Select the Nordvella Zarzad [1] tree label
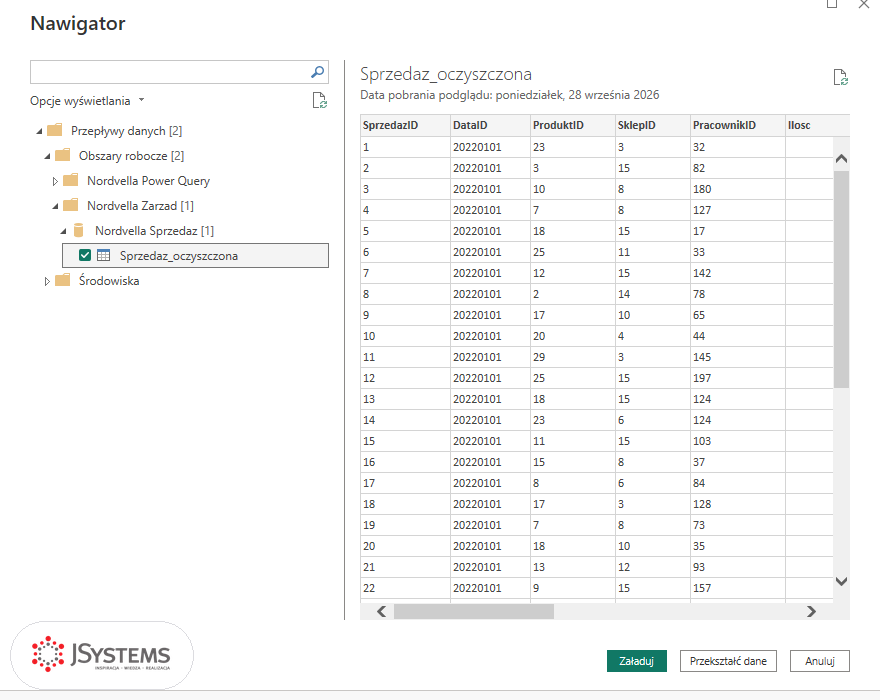This screenshot has width=880, height=700. coord(140,205)
